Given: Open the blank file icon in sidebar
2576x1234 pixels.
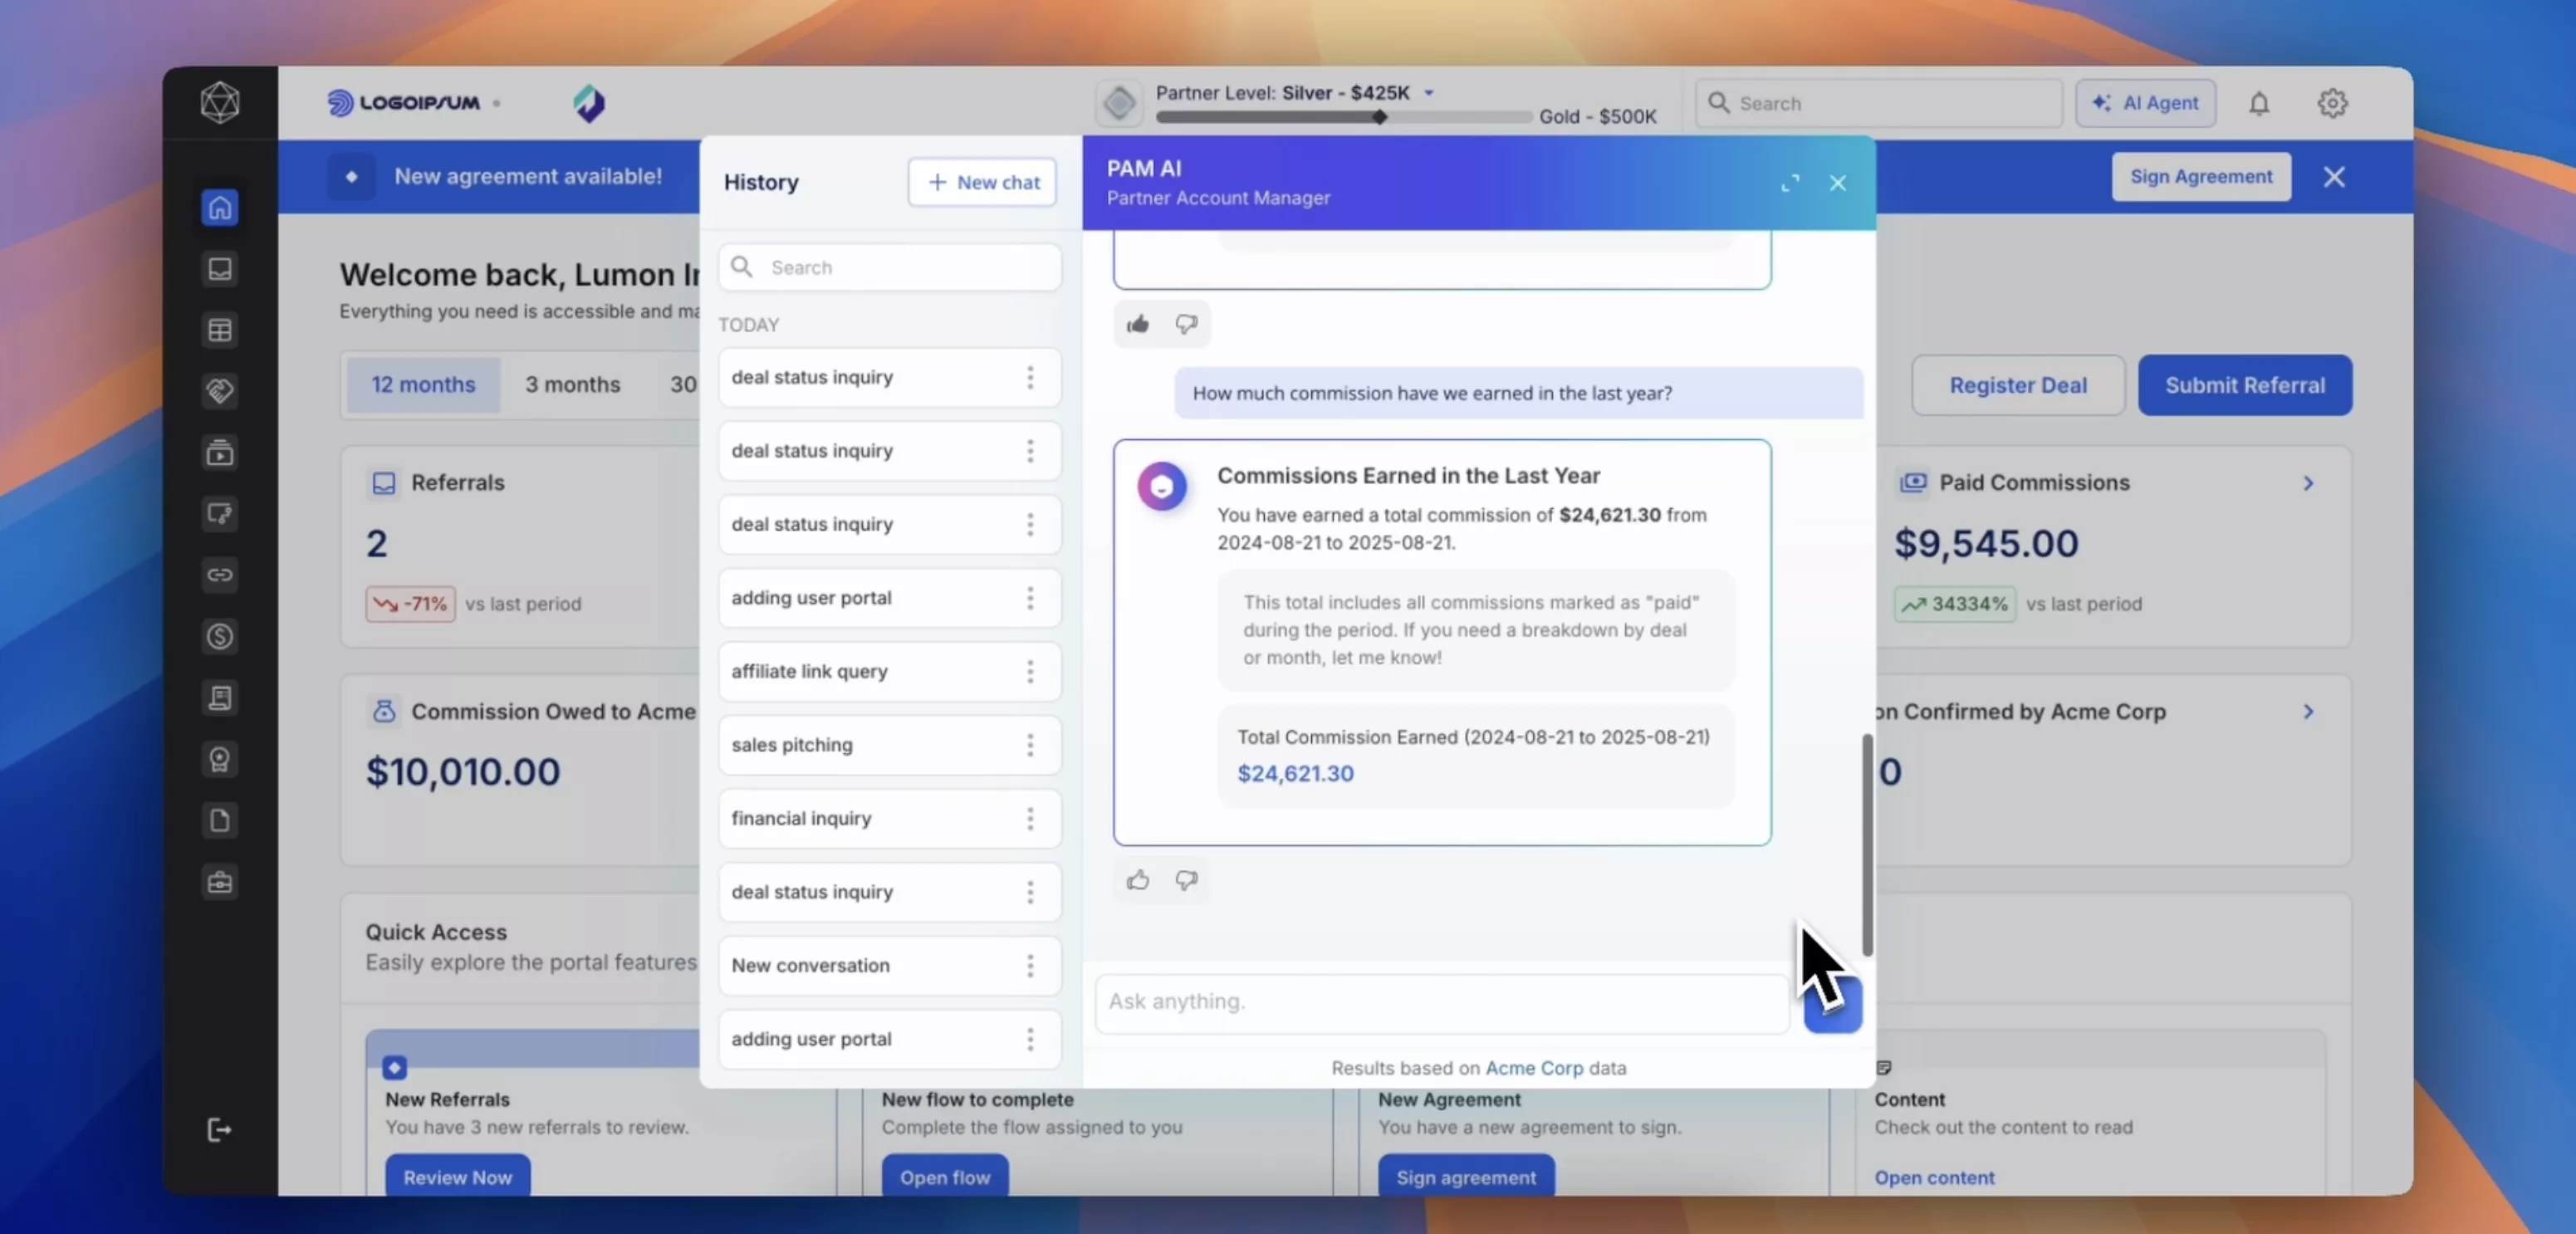Looking at the screenshot, I should 220,820.
